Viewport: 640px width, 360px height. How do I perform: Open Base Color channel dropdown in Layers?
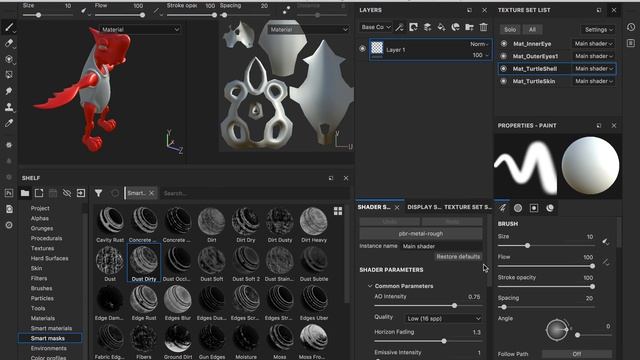click(x=376, y=27)
